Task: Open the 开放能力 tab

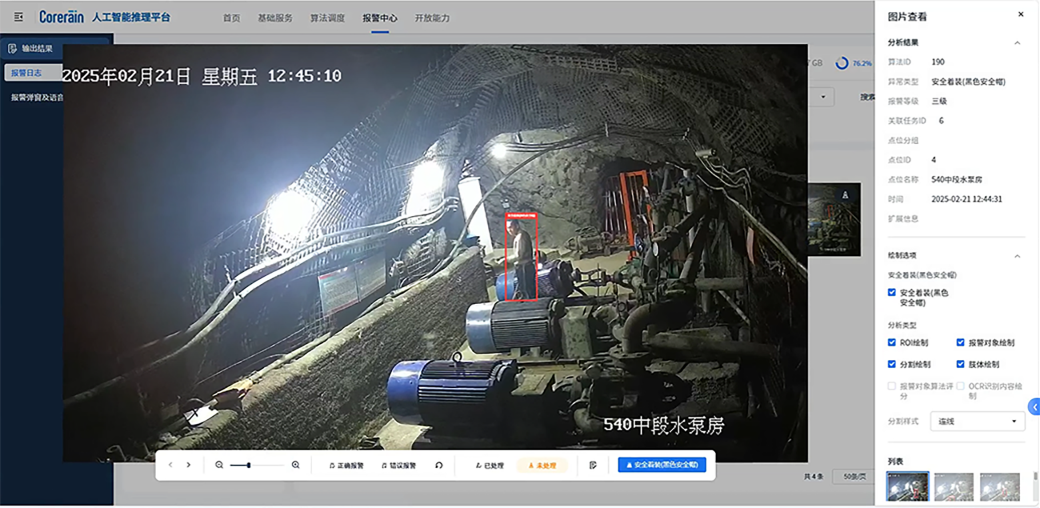Action: pos(432,18)
